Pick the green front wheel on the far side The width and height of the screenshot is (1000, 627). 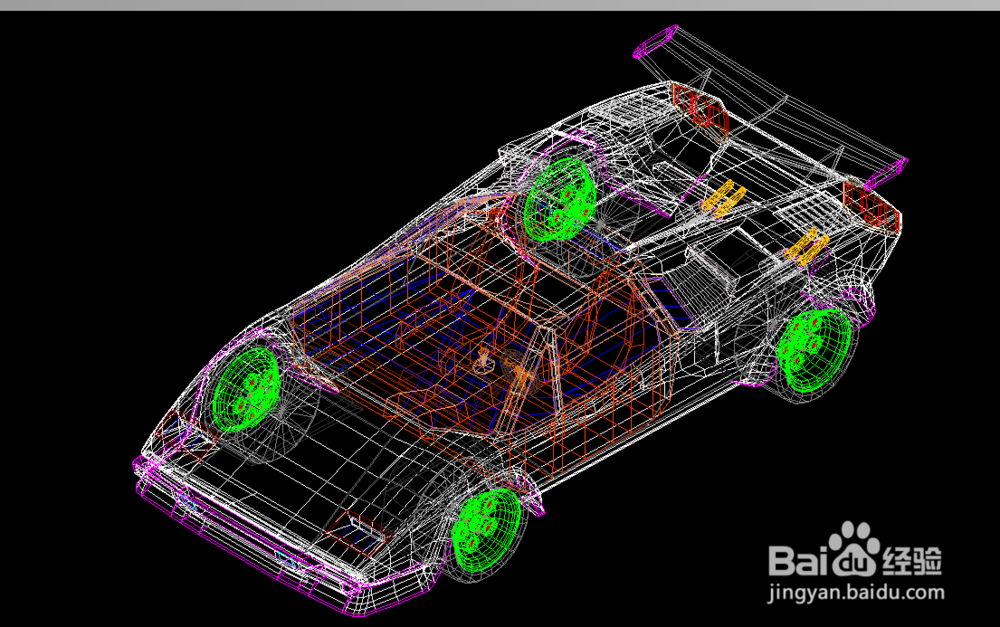pos(246,390)
